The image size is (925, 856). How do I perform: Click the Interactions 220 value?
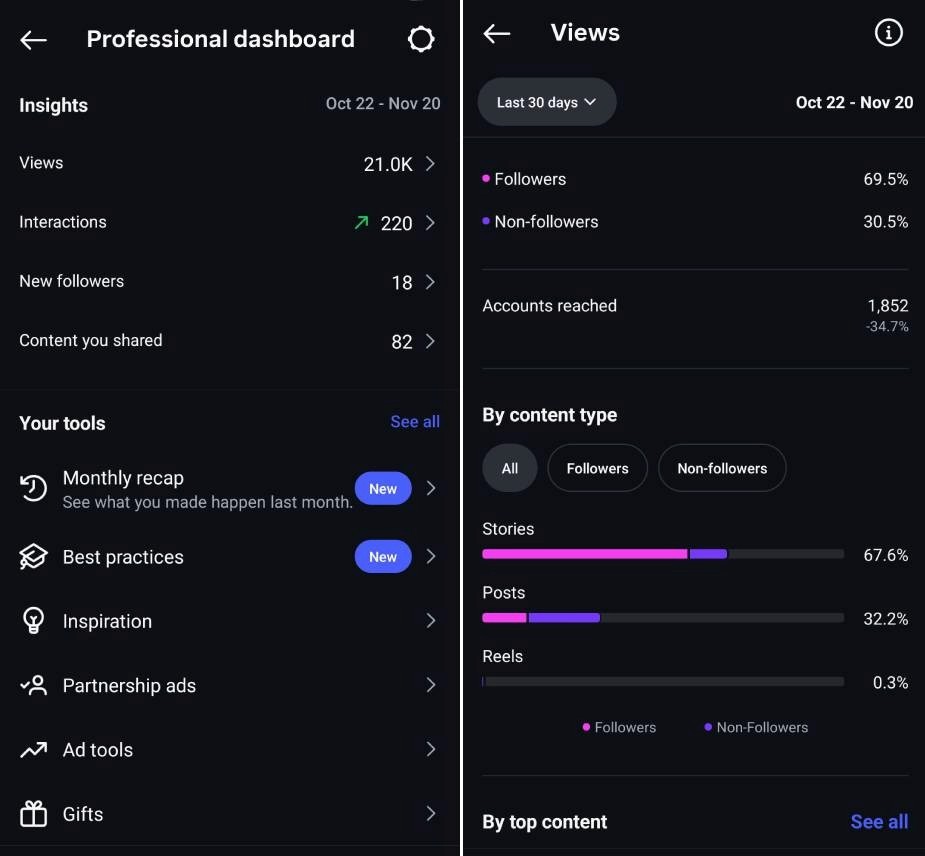tap(396, 223)
